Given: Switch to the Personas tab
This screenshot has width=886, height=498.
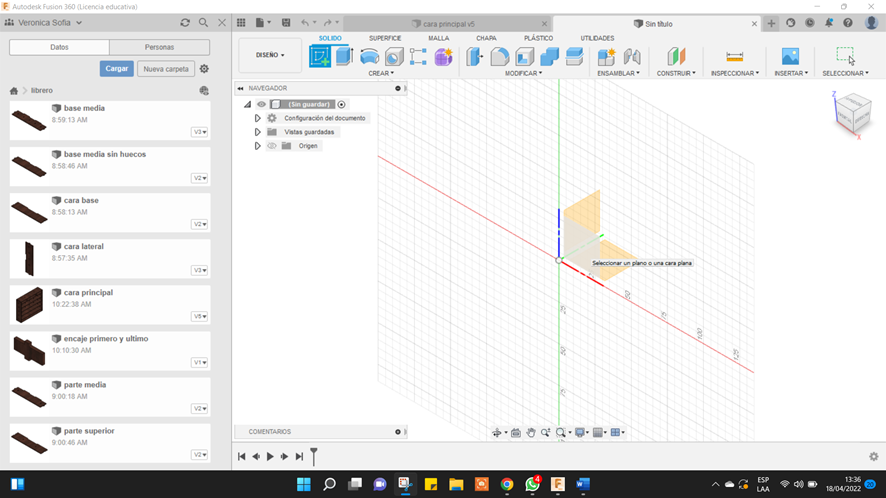Looking at the screenshot, I should pos(159,47).
